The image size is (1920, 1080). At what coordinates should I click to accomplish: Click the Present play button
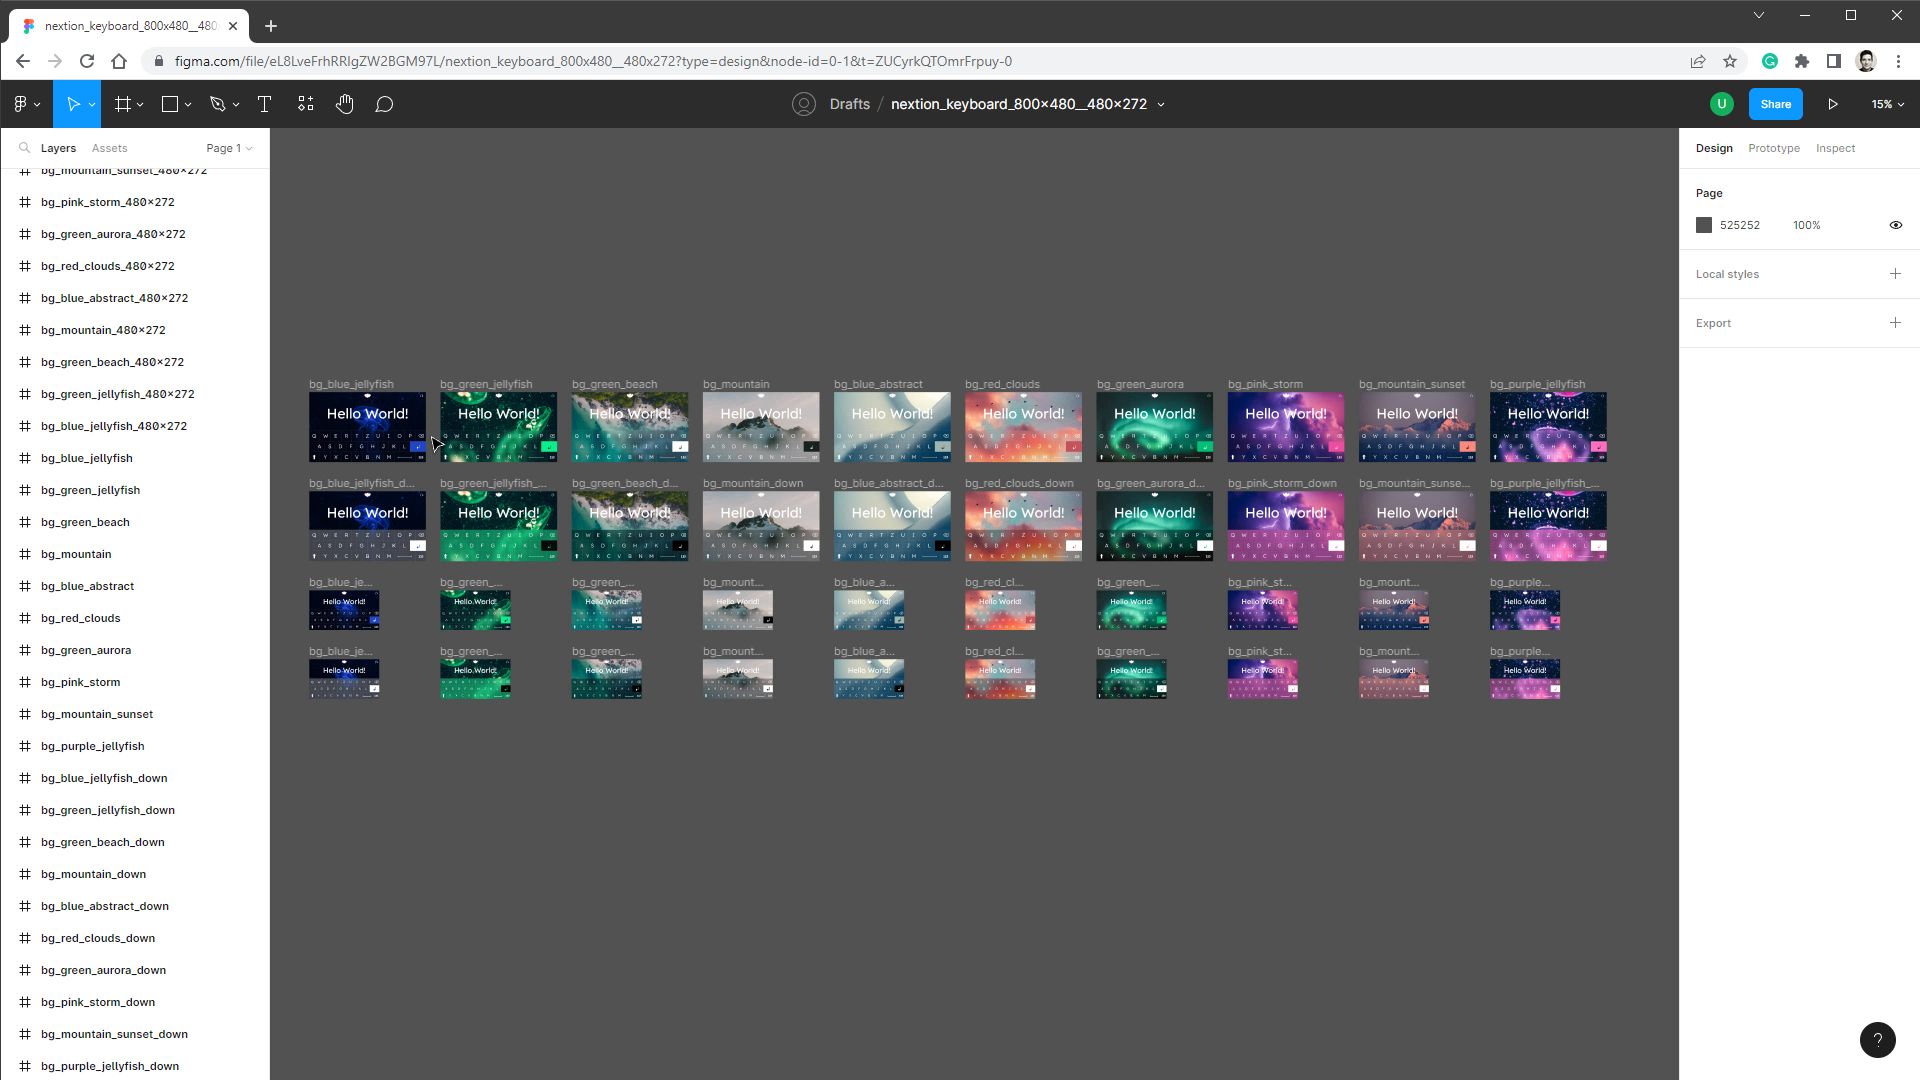(x=1833, y=104)
